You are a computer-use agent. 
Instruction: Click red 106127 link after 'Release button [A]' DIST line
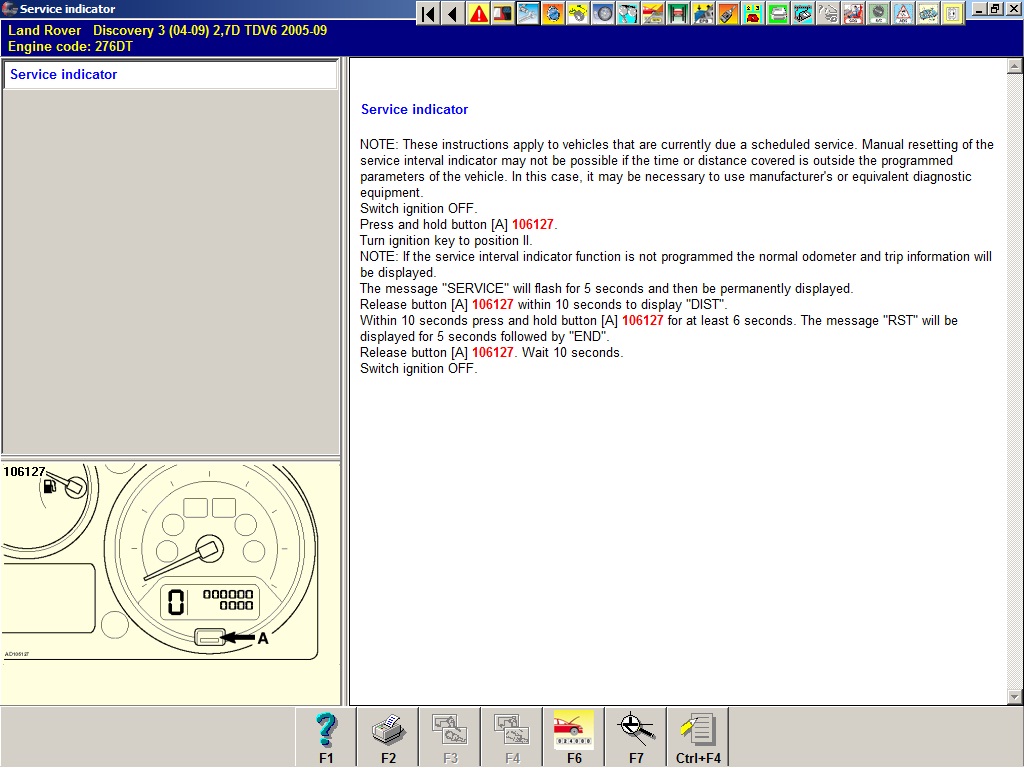tap(493, 305)
